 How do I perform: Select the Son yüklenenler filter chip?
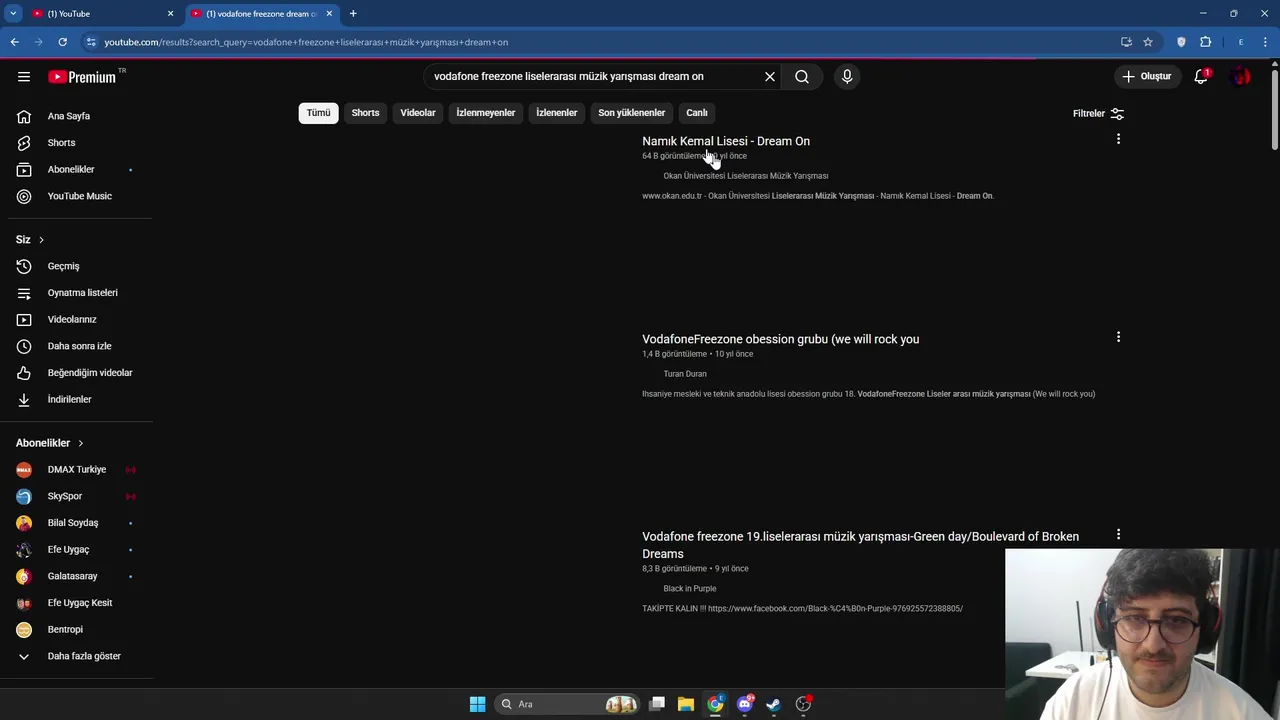(x=631, y=113)
